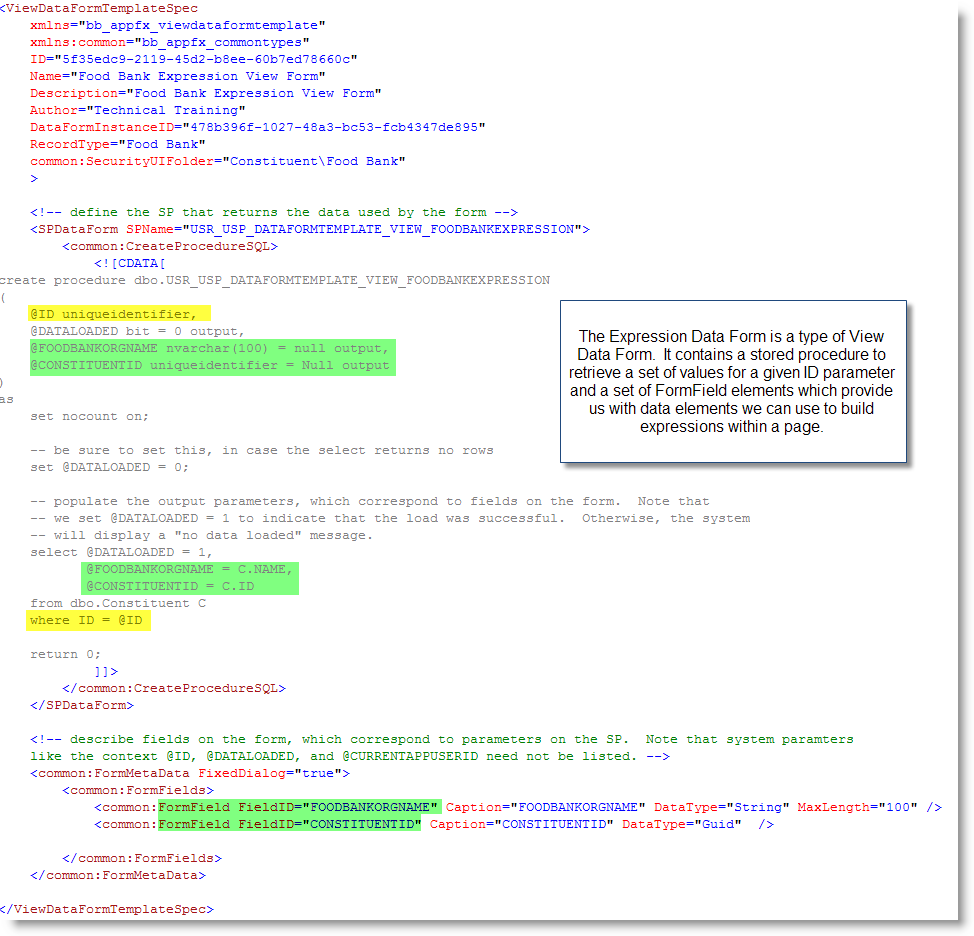Click highlighted '@CONSTITUENTID = C.ID' line
The image size is (974, 936).
[x=170, y=586]
